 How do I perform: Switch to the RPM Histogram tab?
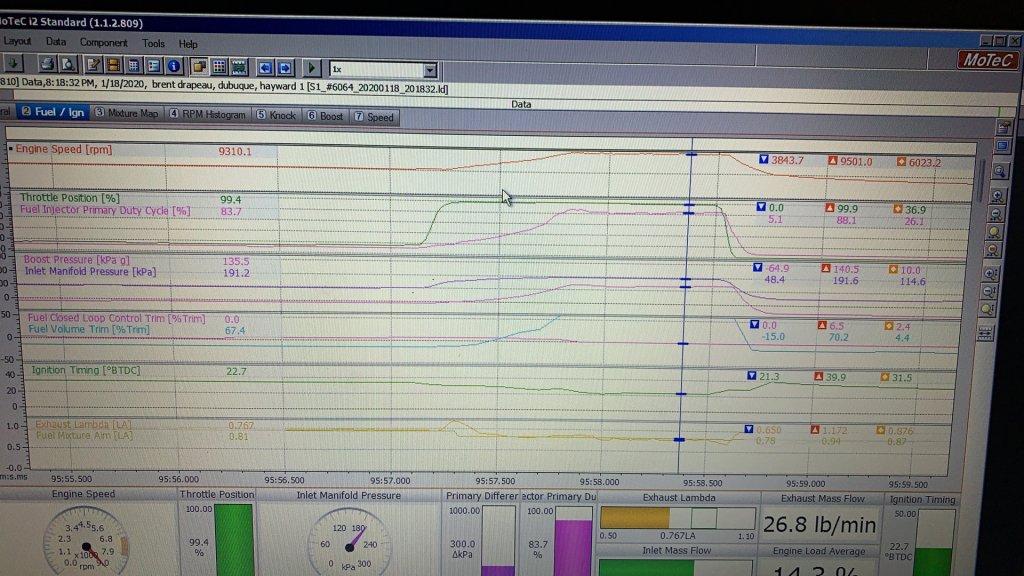pyautogui.click(x=207, y=115)
